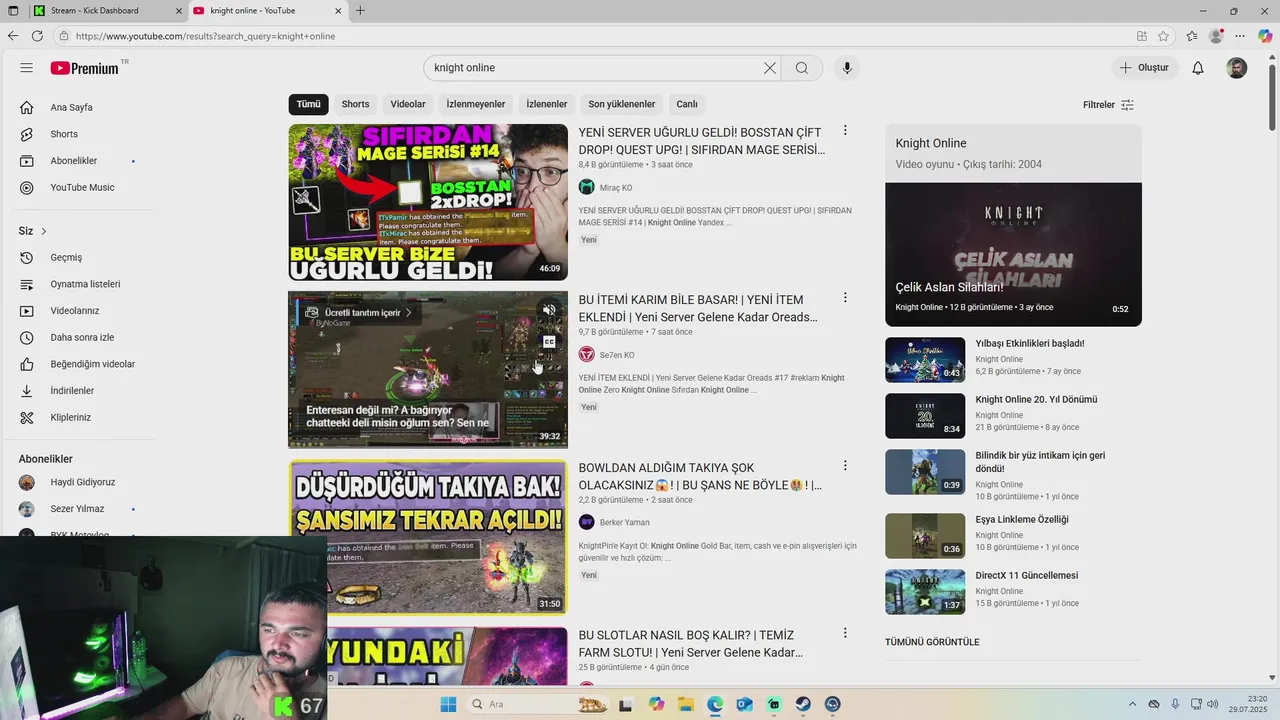Select the Canlı filter chip
Image resolution: width=1280 pixels, height=720 pixels.
[x=687, y=104]
